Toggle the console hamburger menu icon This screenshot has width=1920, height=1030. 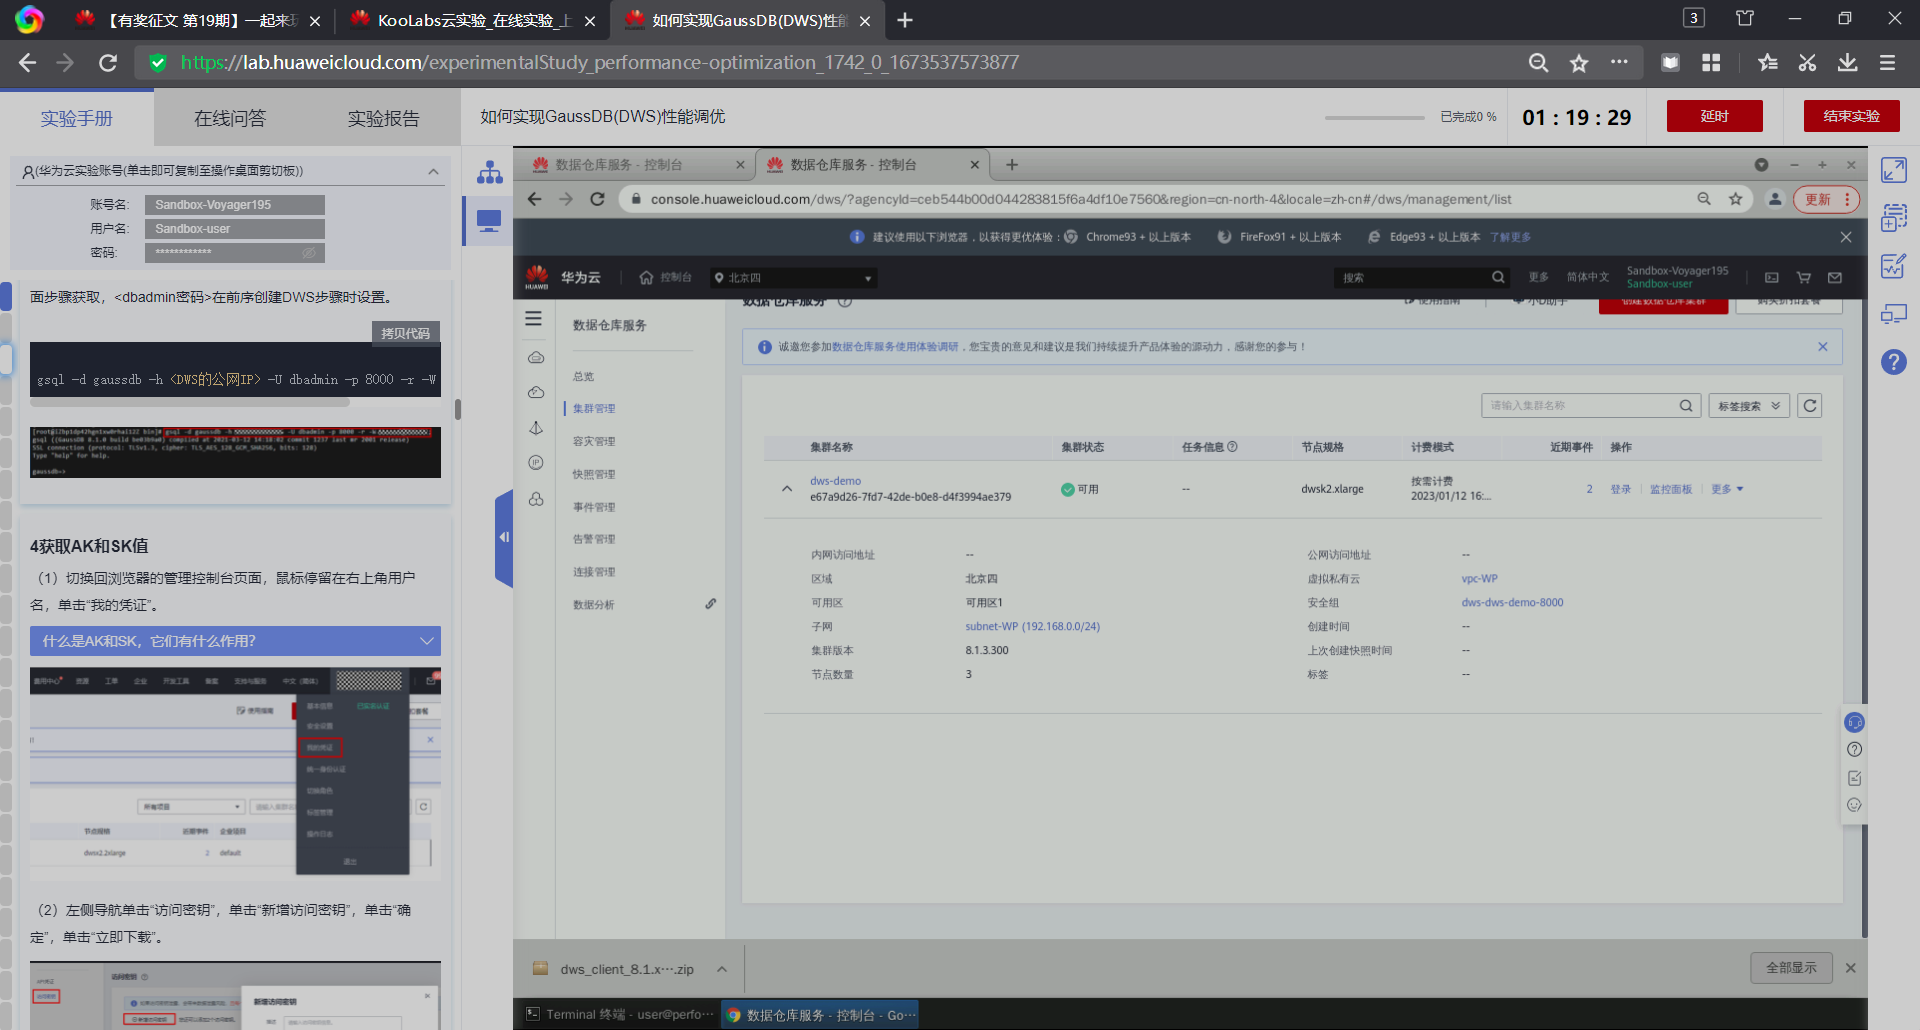534,319
